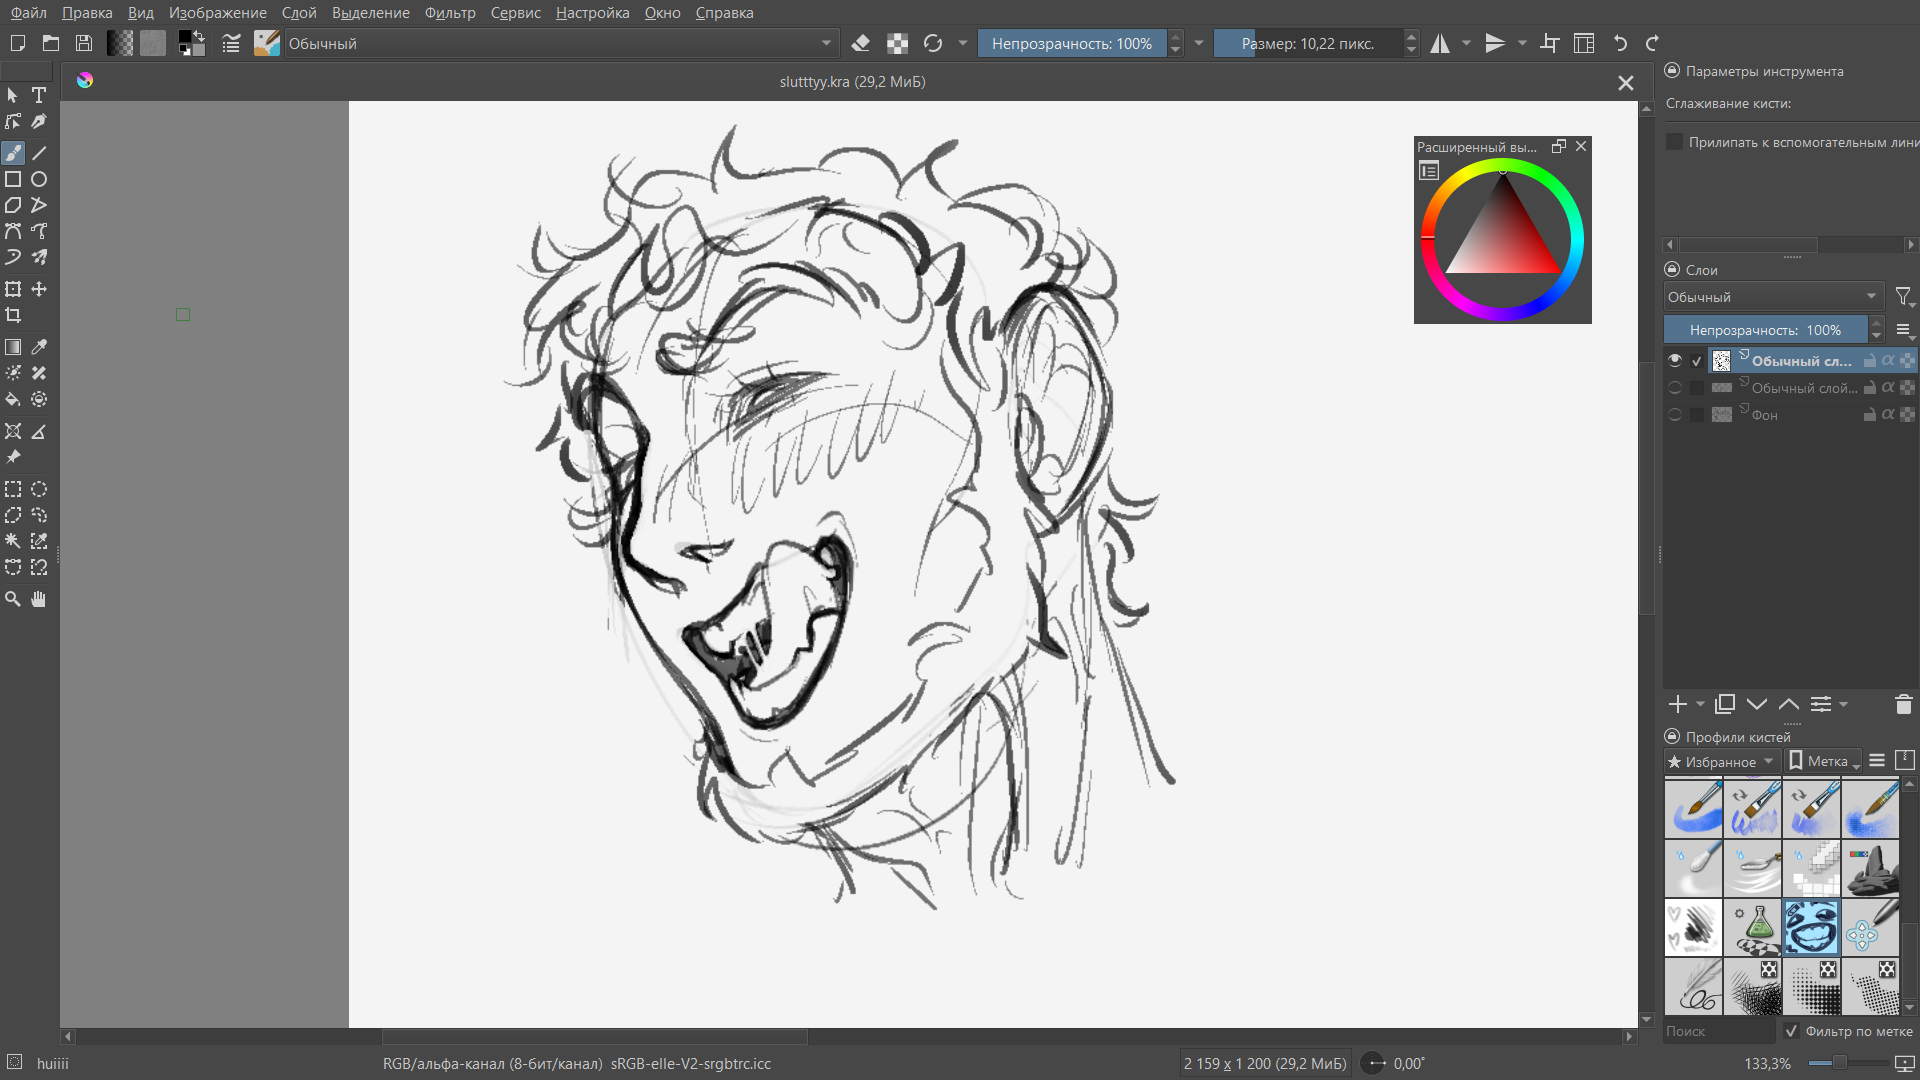Open brush blending mode dropdown in toolbar

pos(560,43)
